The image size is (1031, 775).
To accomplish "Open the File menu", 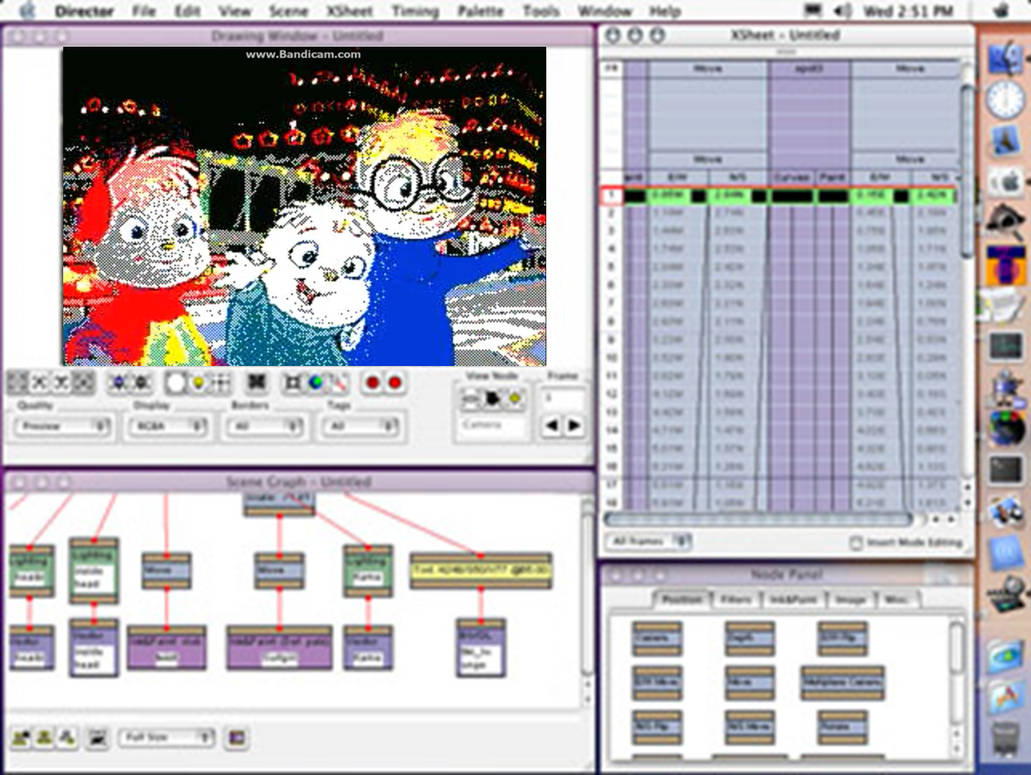I will (x=143, y=11).
